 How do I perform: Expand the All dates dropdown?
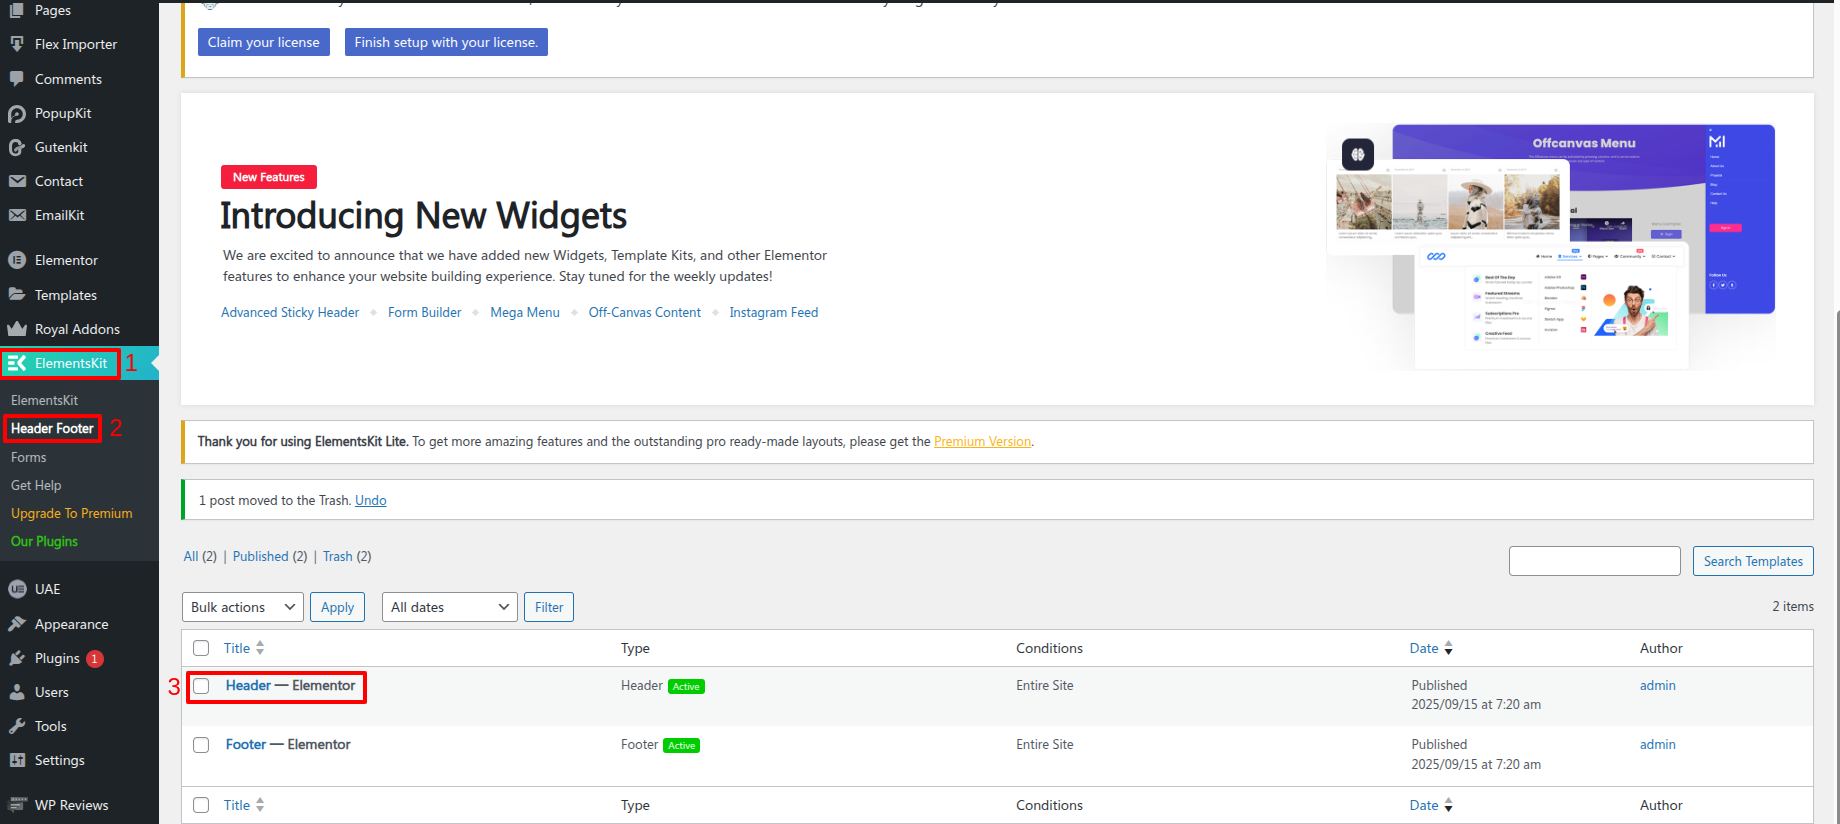pyautogui.click(x=449, y=607)
